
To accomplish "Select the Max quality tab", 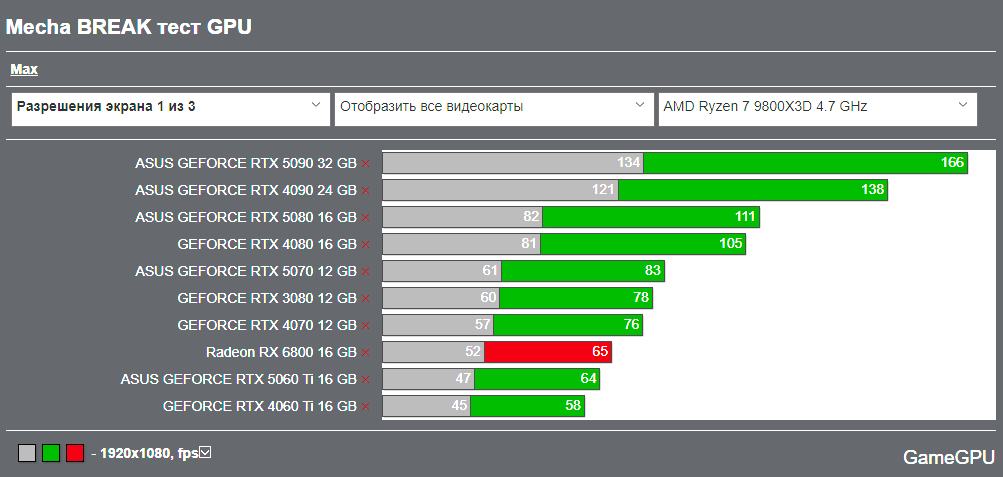I will (24, 70).
